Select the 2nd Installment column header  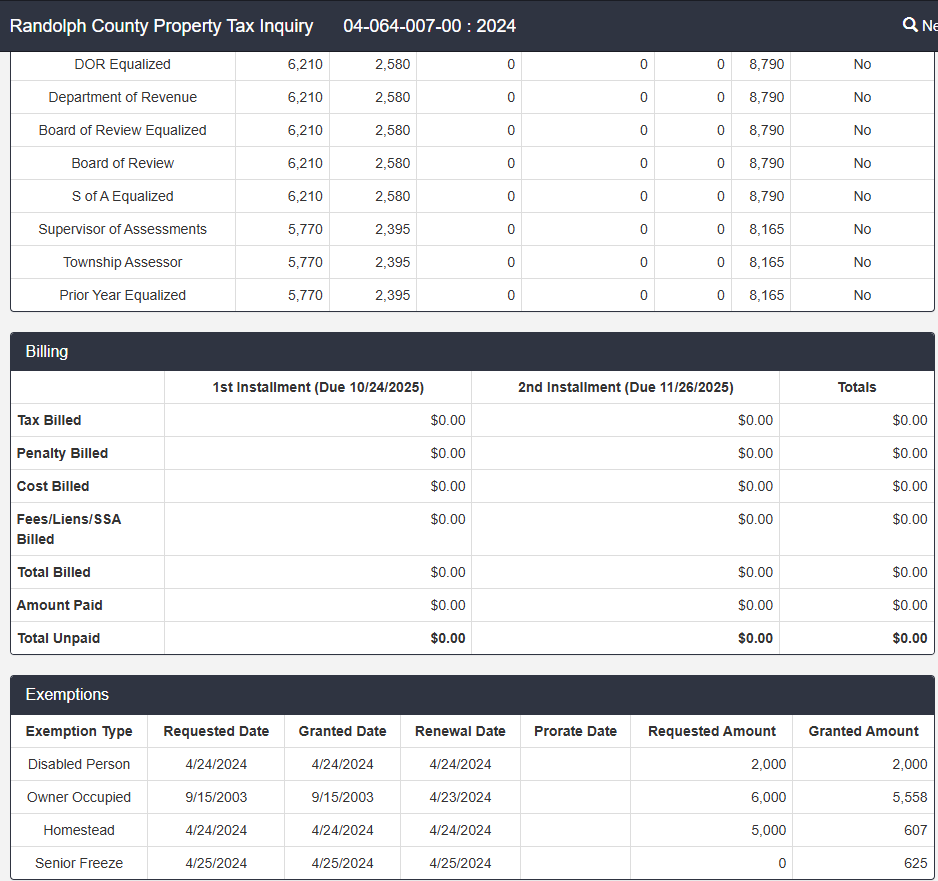pos(625,387)
